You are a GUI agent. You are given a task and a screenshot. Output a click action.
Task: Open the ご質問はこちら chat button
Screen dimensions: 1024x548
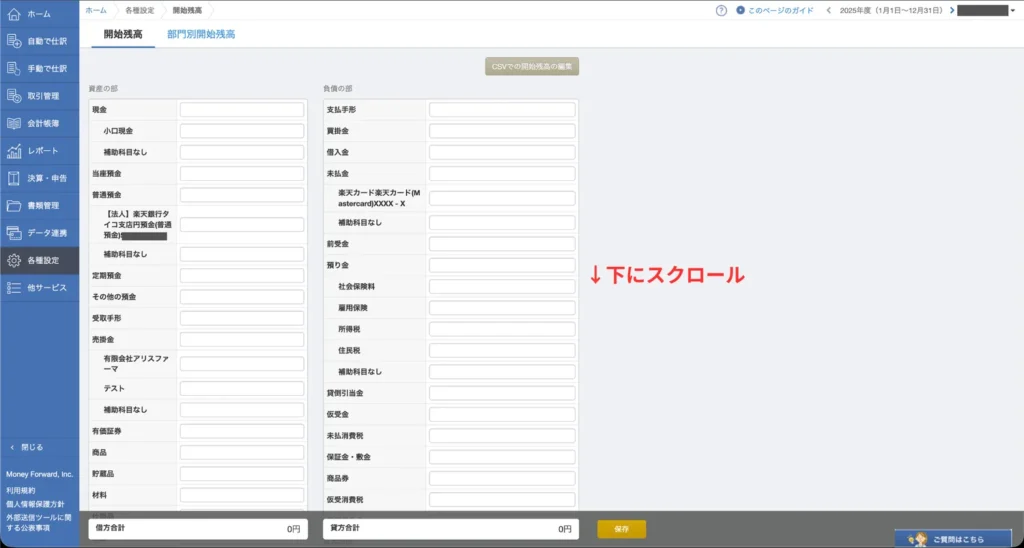coord(953,539)
